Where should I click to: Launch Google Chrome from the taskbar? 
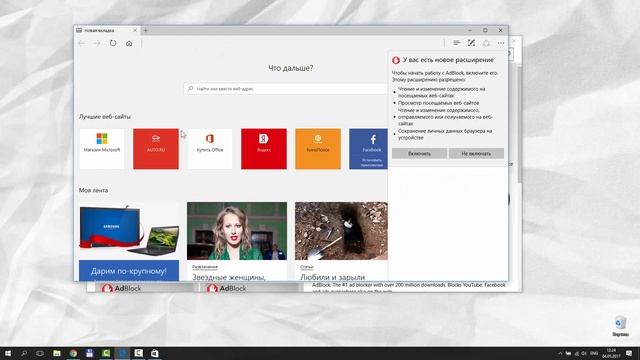click(73, 353)
